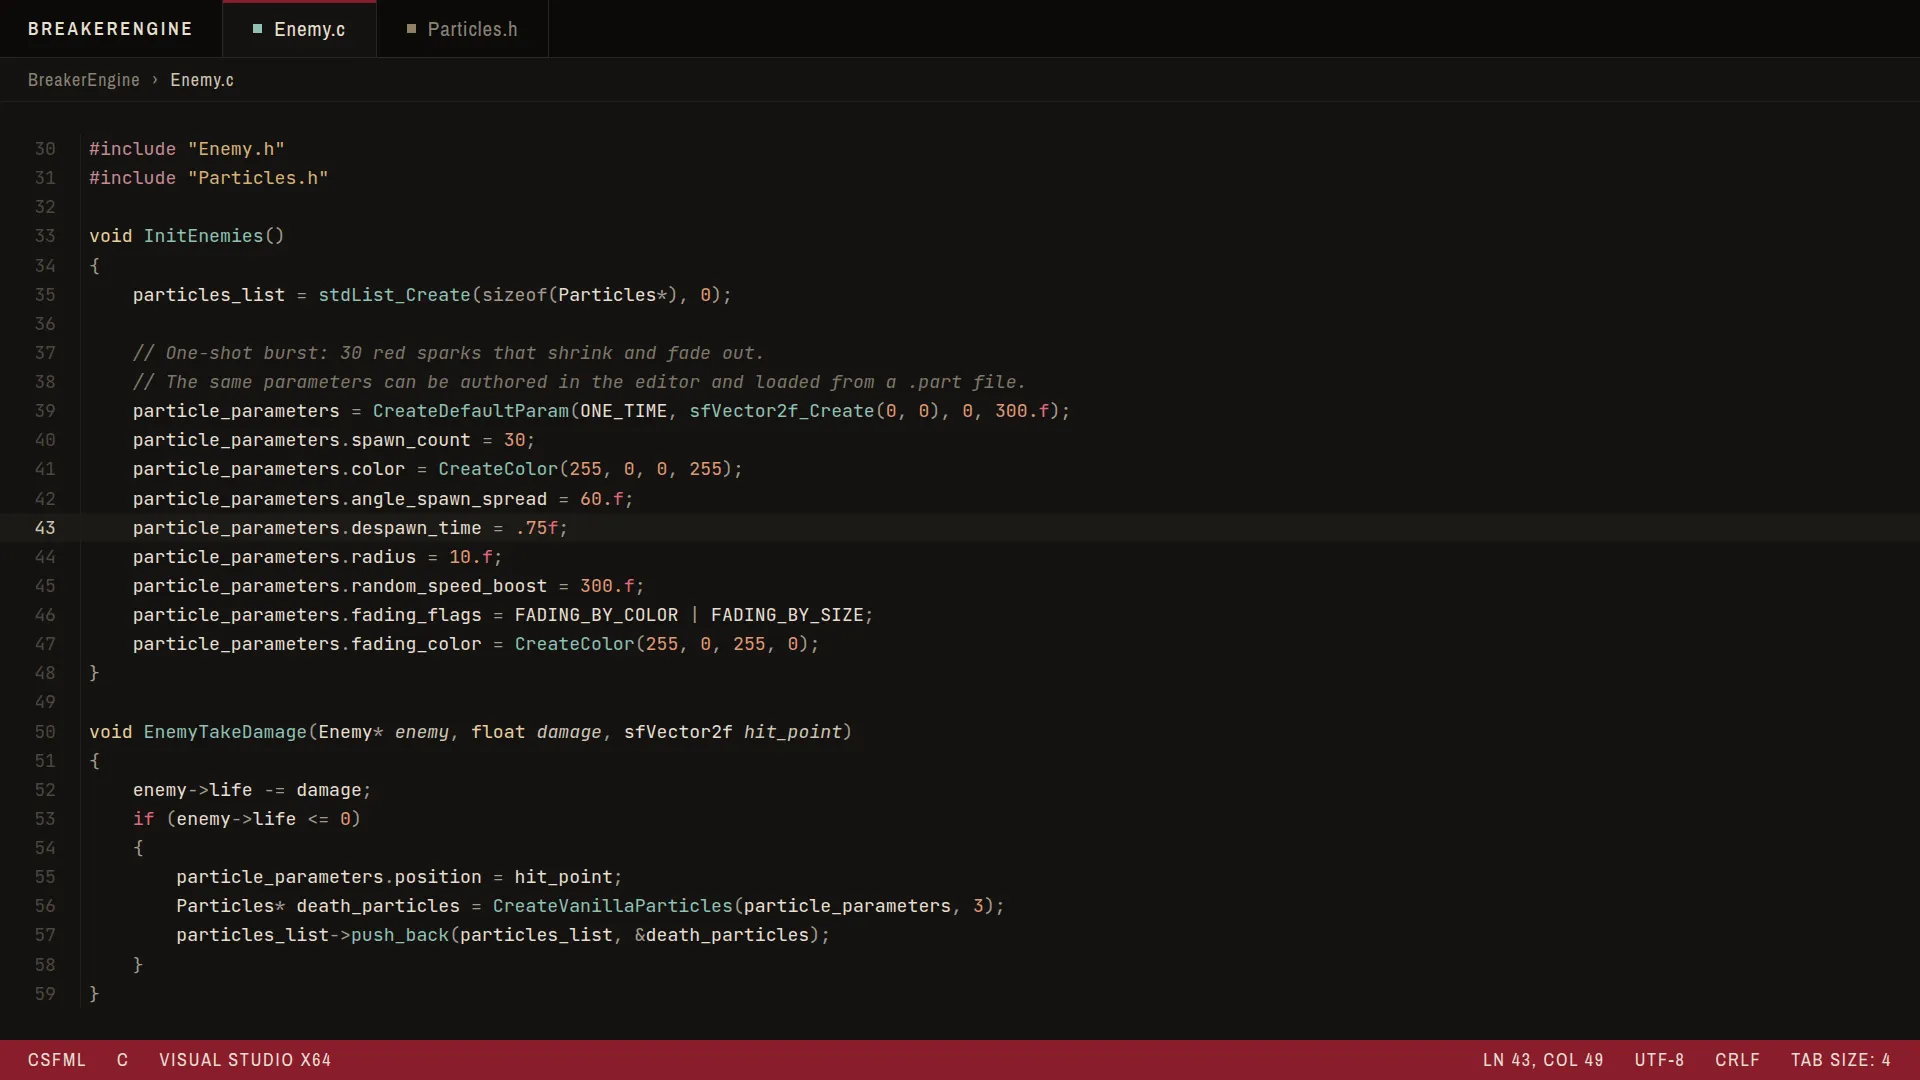Click the FADING_BY_SIZE flag

tap(787, 615)
